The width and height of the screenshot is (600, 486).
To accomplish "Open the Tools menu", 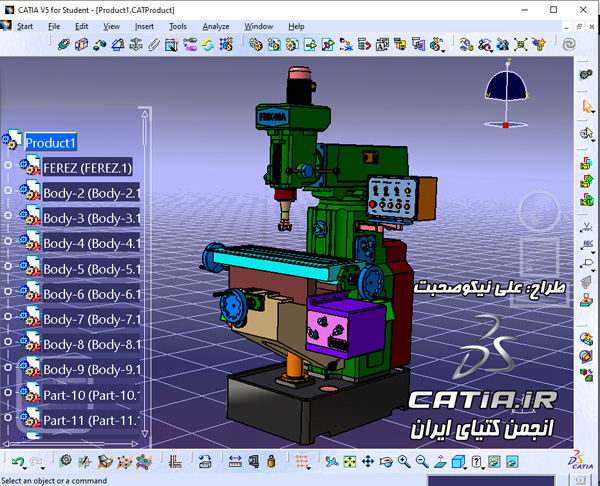I will coord(178,26).
